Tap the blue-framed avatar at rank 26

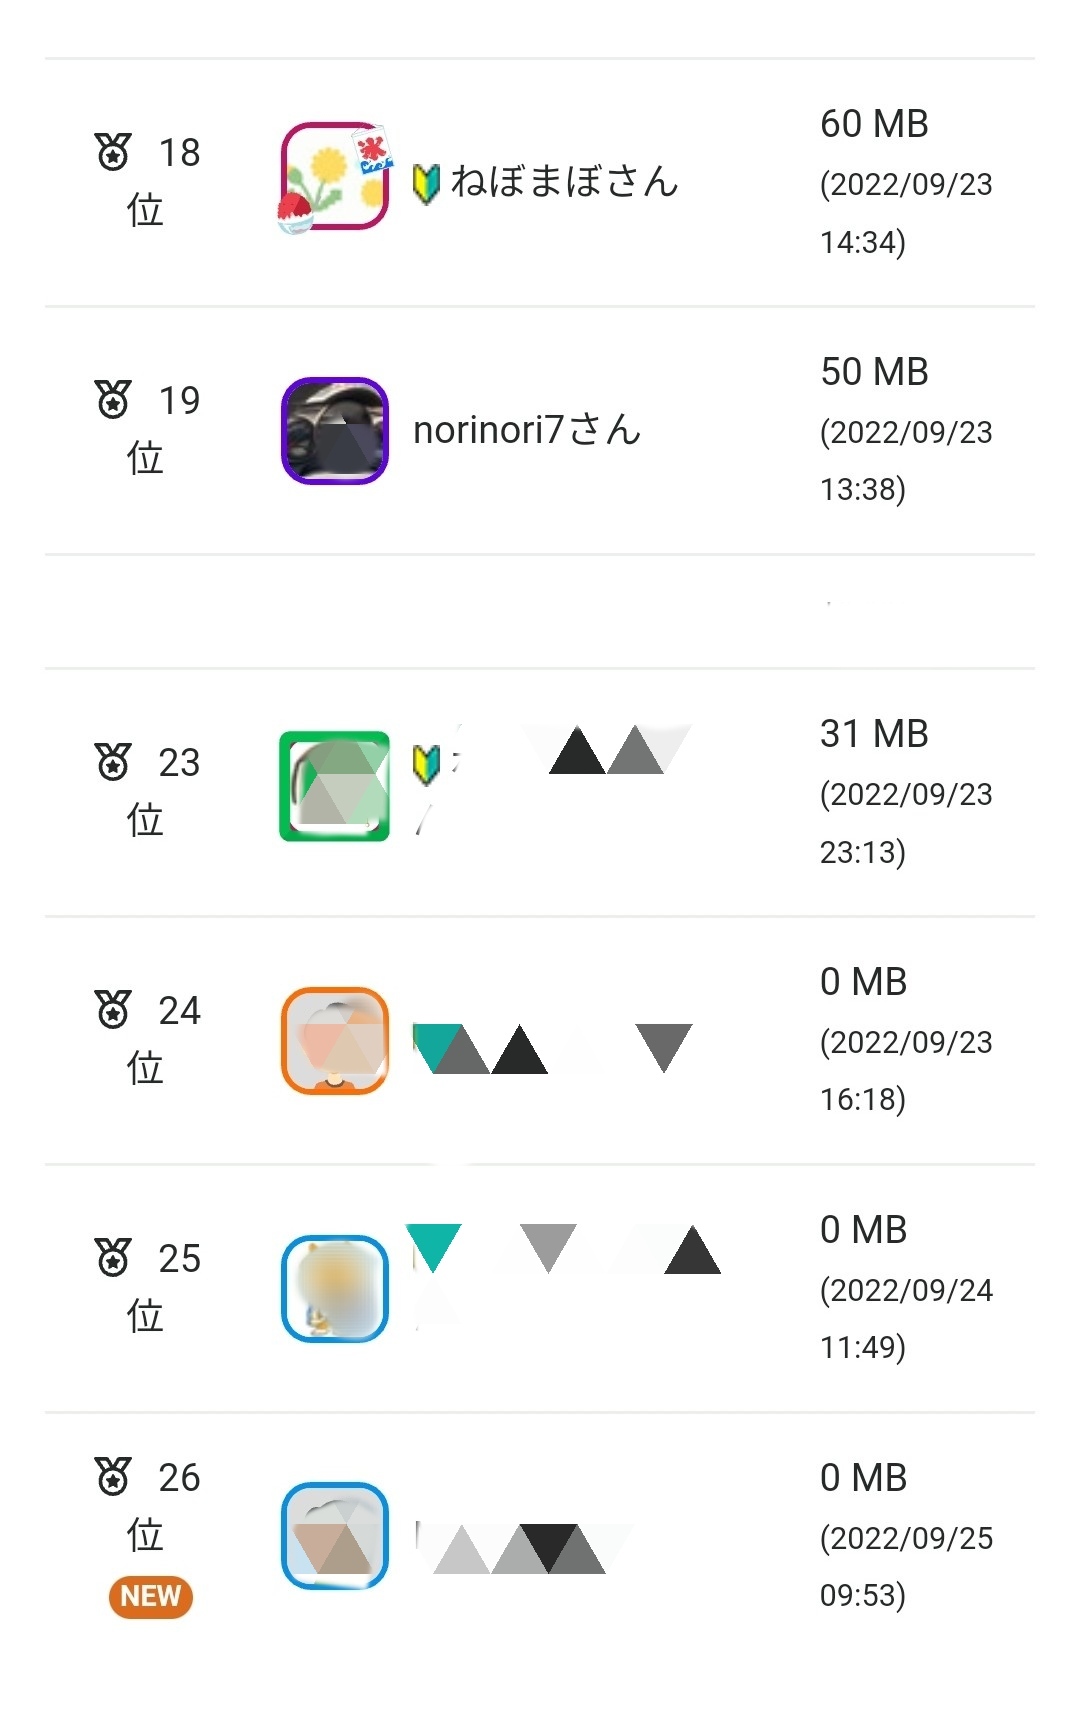(334, 1536)
